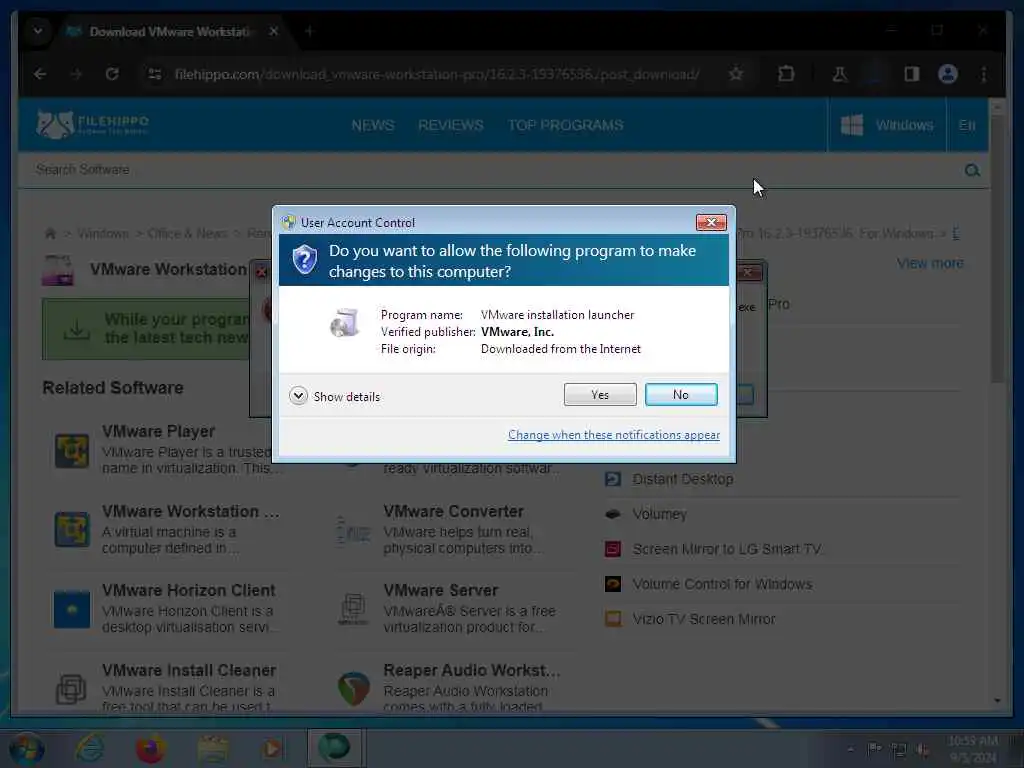Click the home breadcrumb icon

(x=50, y=233)
